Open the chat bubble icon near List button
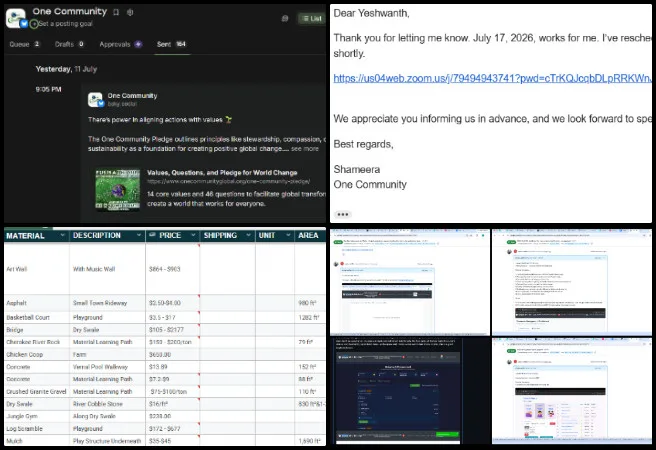This screenshot has height=450, width=656. tap(285, 18)
